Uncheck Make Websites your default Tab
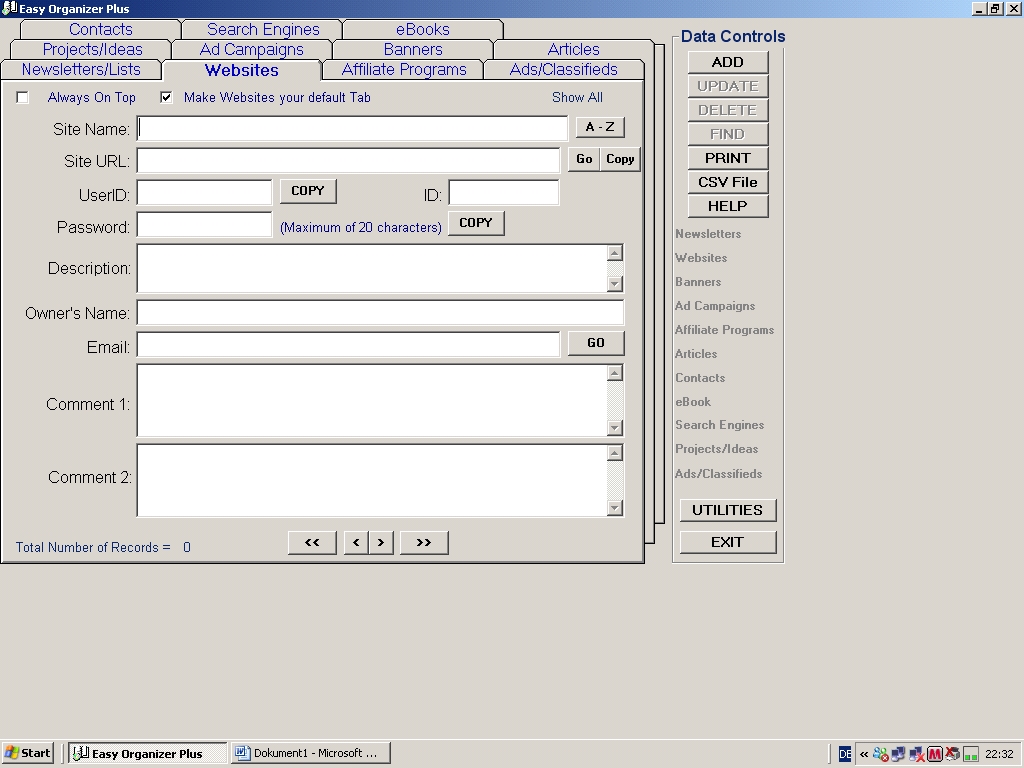The width and height of the screenshot is (1024, 768). click(x=167, y=98)
